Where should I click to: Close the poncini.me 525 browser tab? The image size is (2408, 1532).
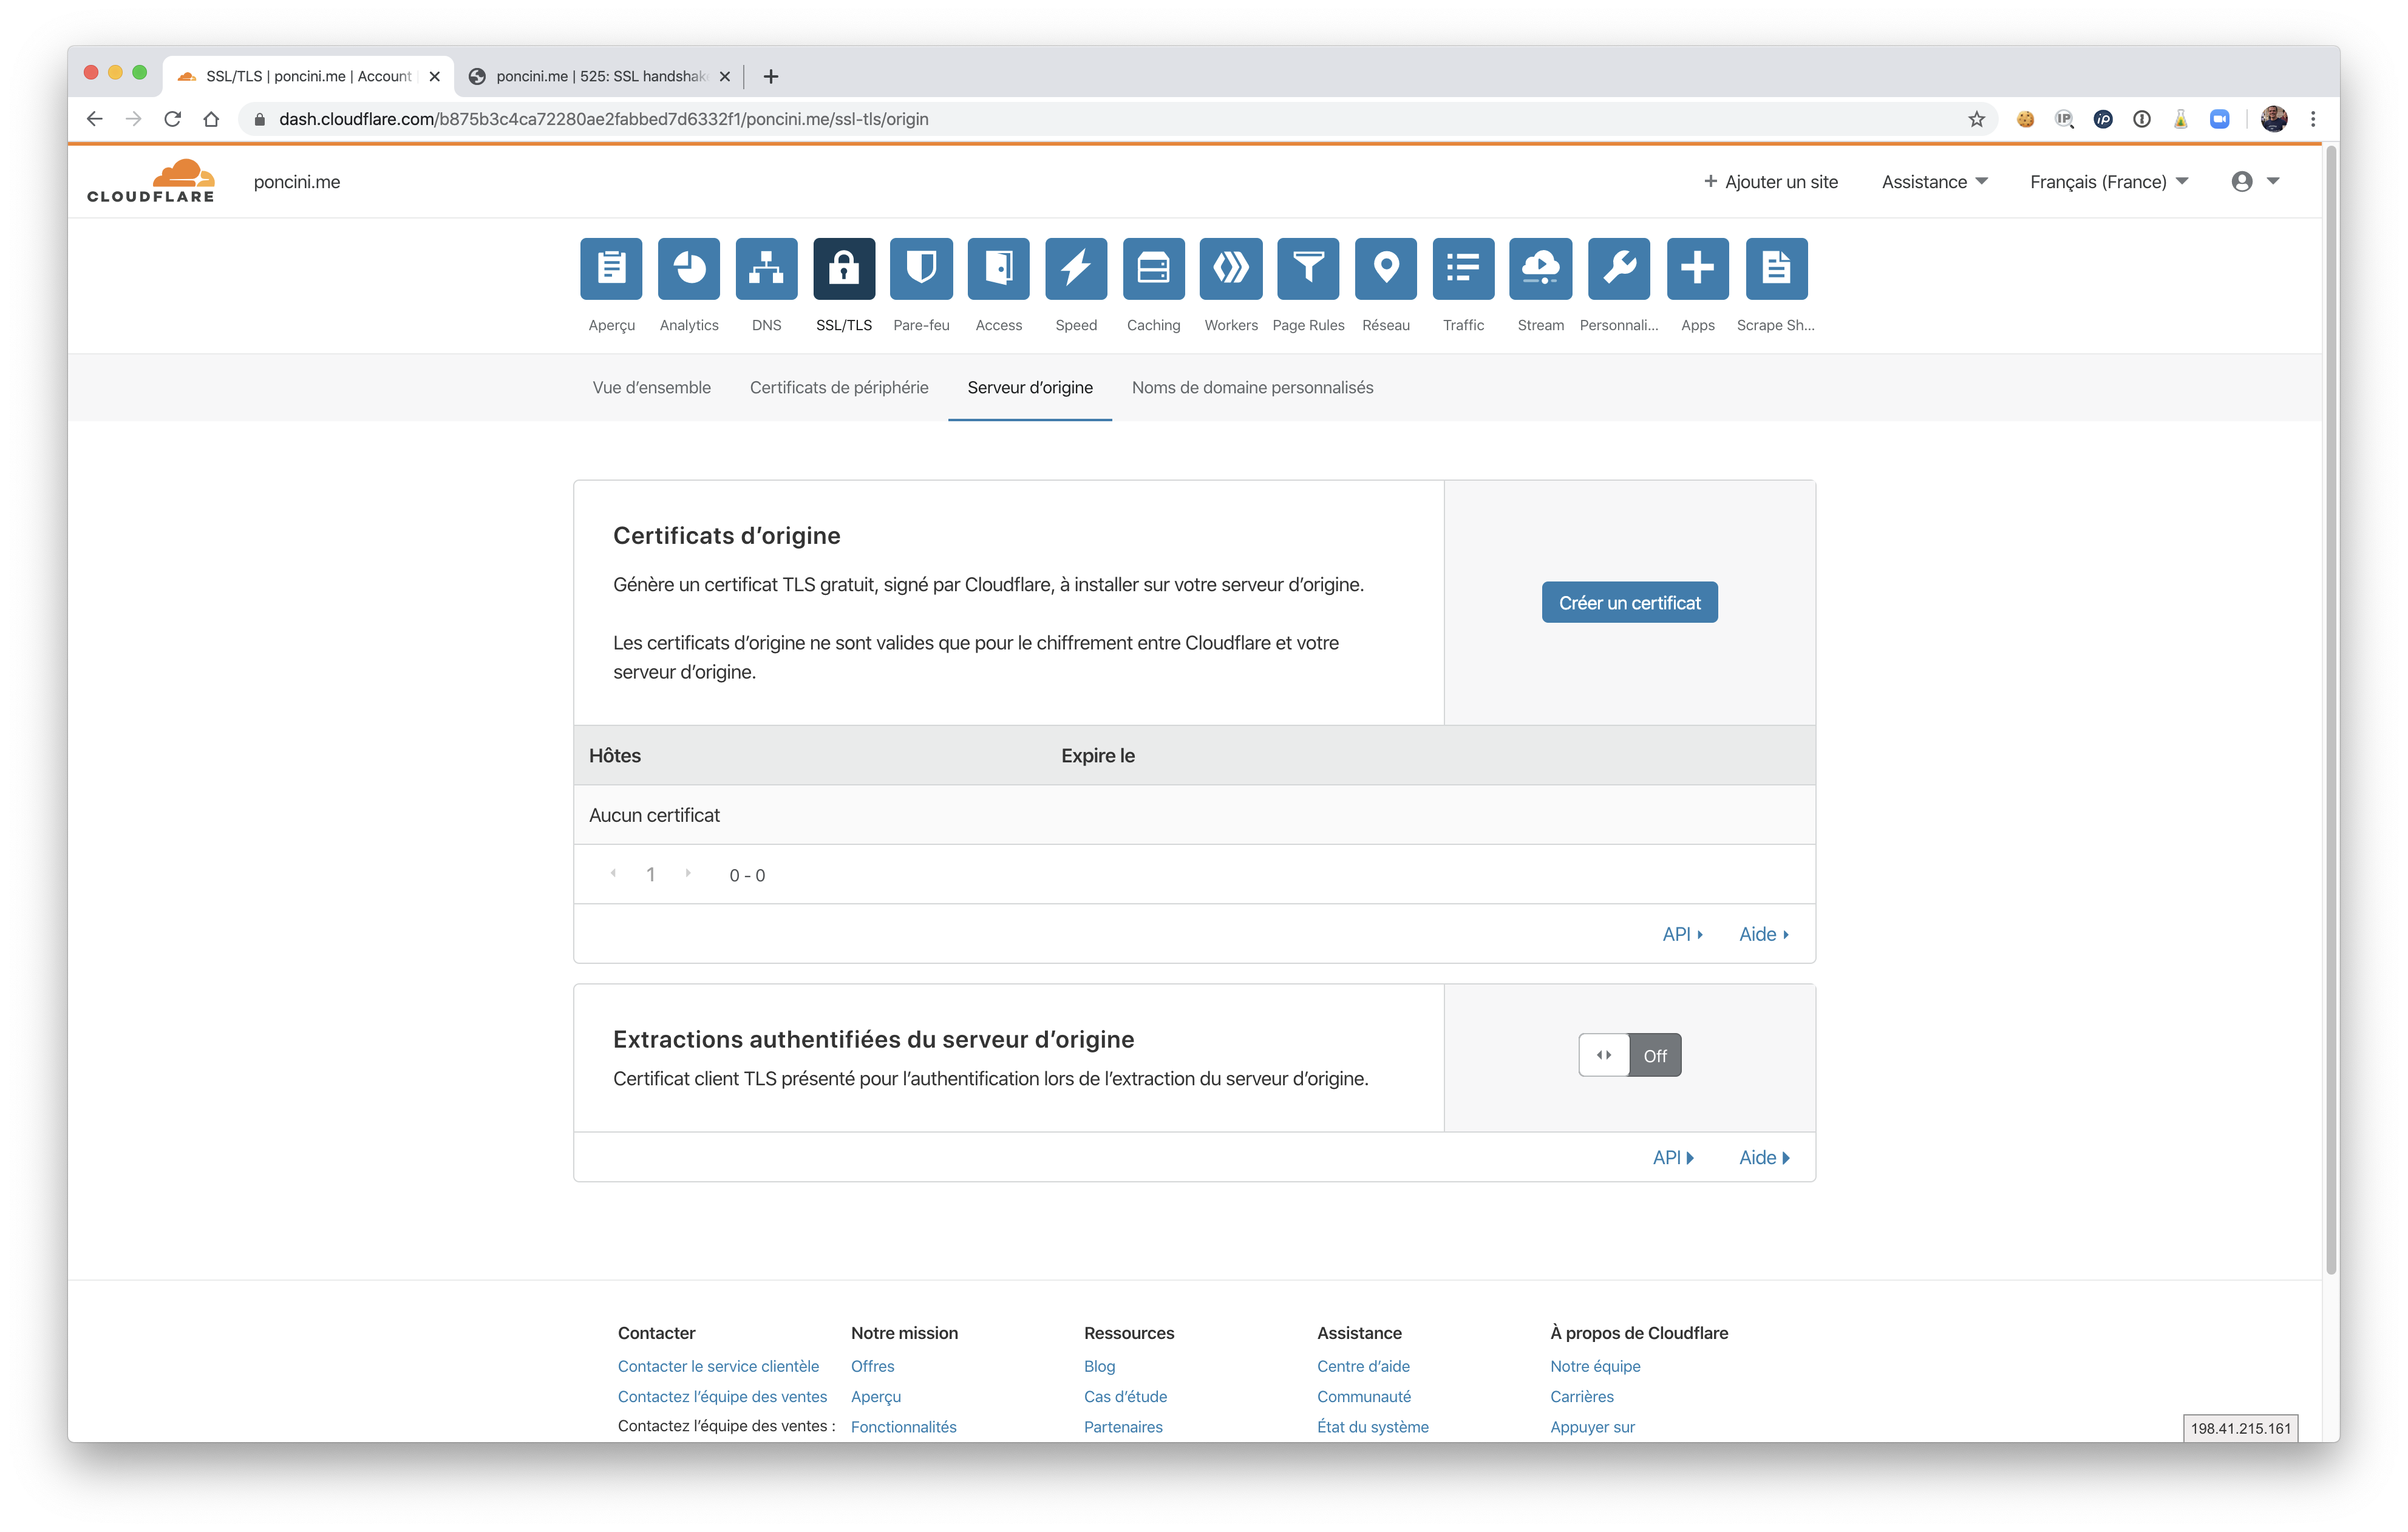click(724, 76)
